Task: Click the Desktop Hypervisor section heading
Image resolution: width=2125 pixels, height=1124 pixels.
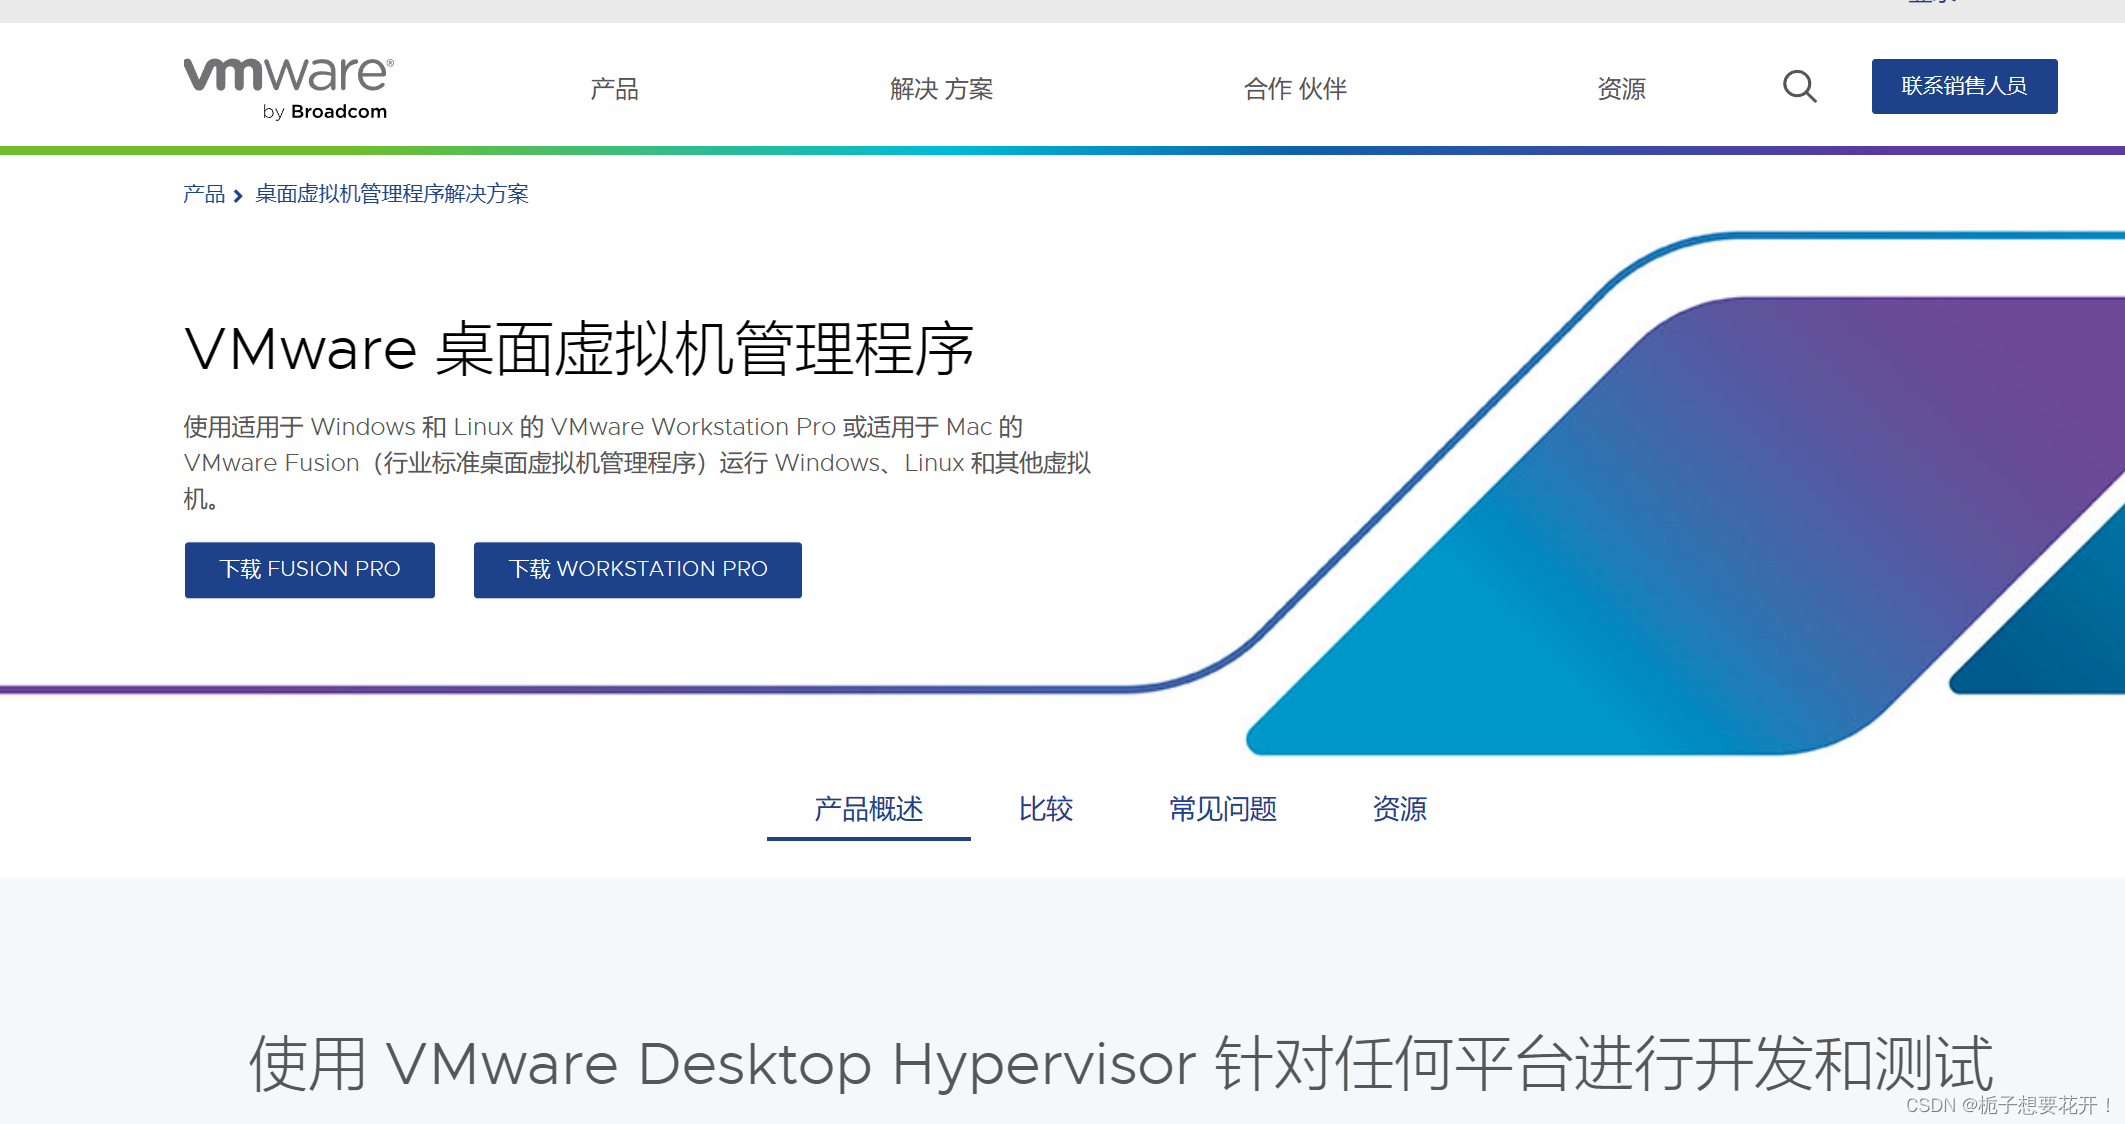Action: point(1120,1064)
